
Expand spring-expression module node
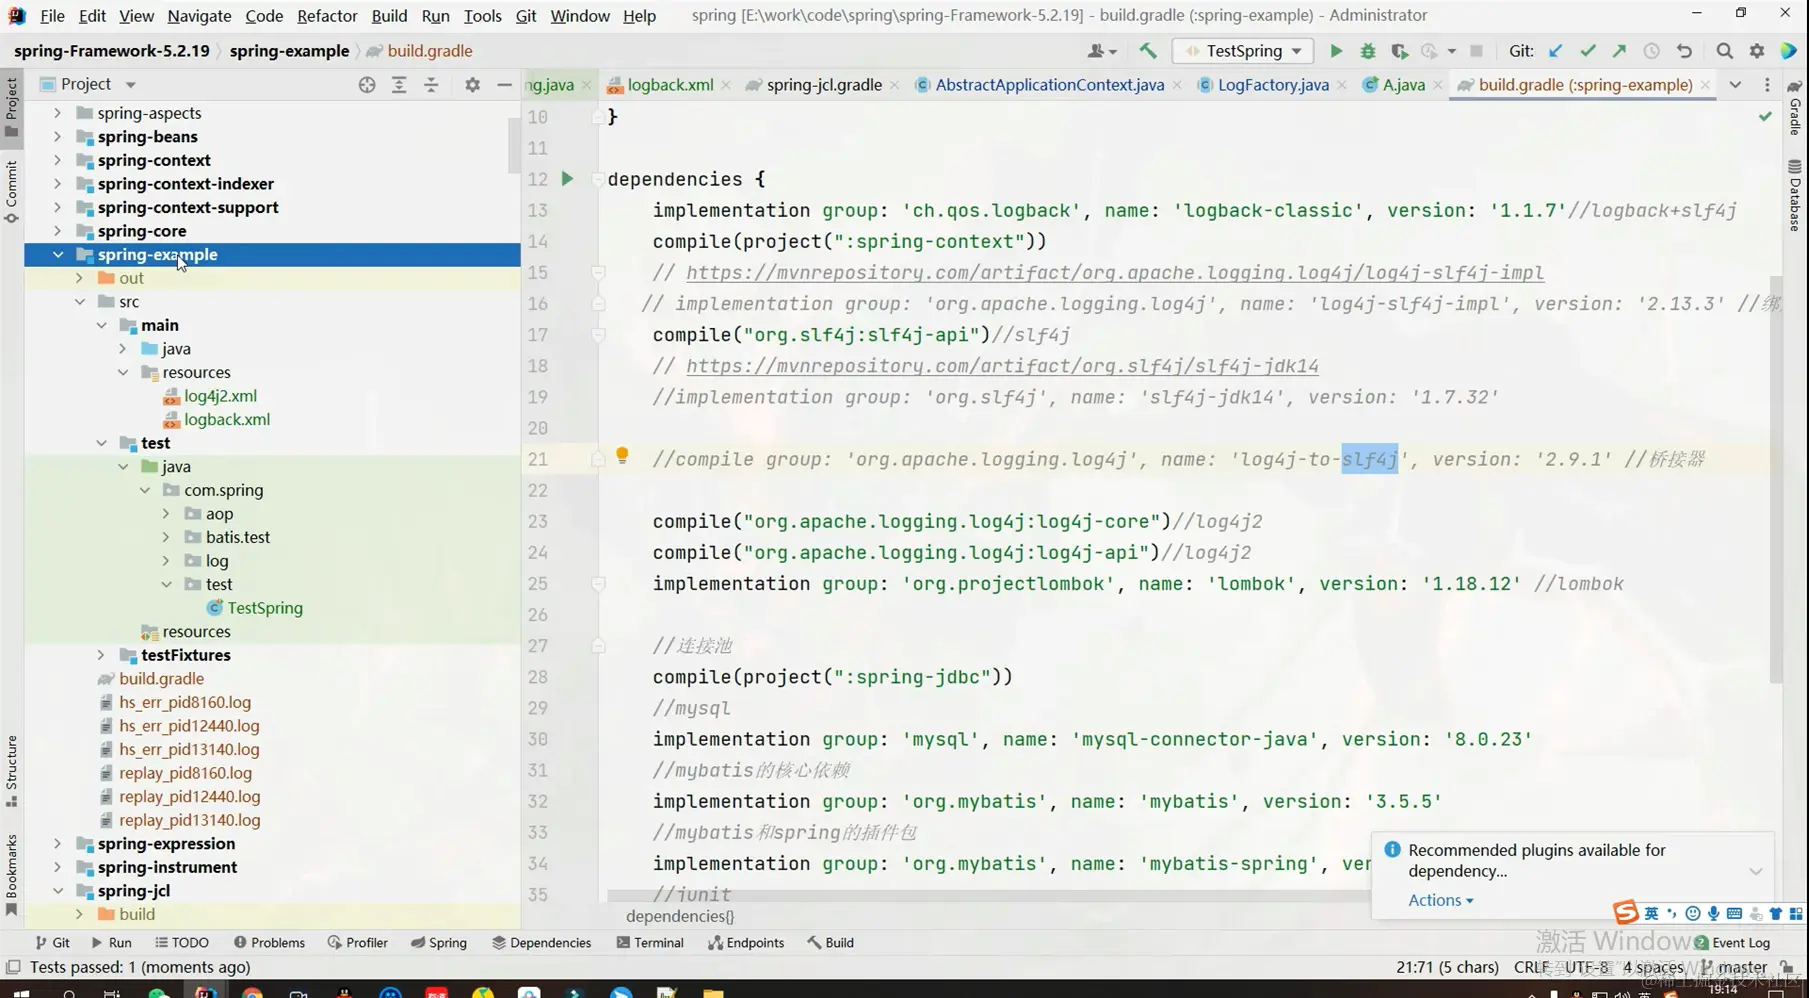(x=58, y=844)
